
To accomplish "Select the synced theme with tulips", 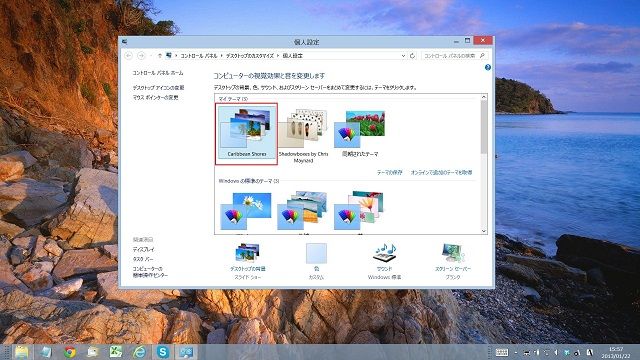I will [x=360, y=133].
